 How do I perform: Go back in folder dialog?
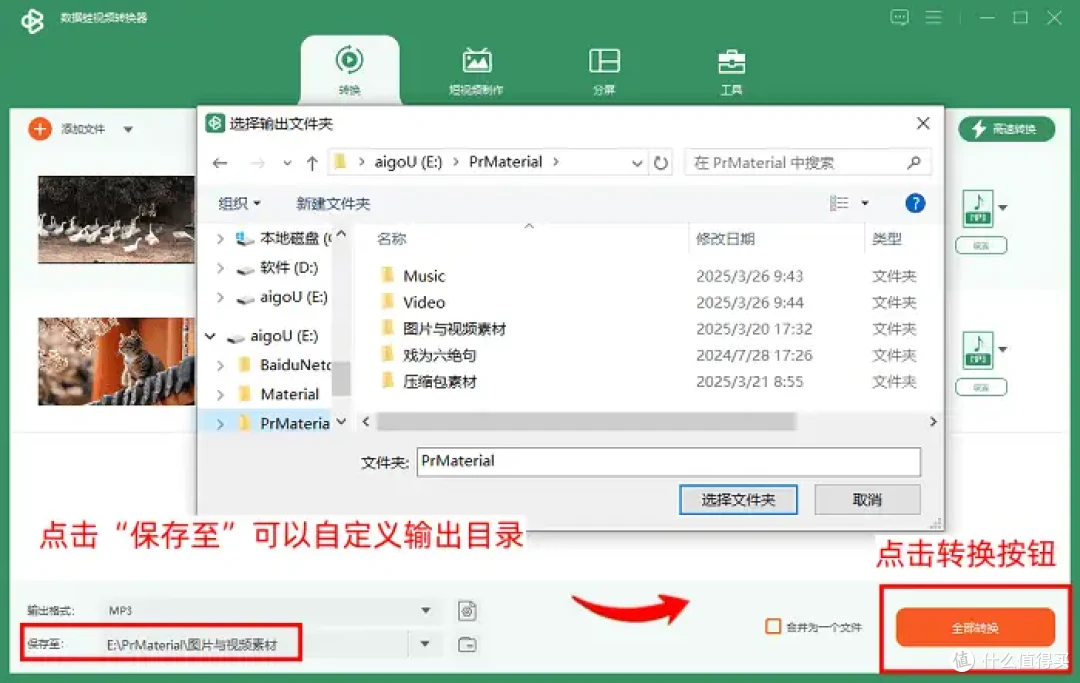coord(220,163)
